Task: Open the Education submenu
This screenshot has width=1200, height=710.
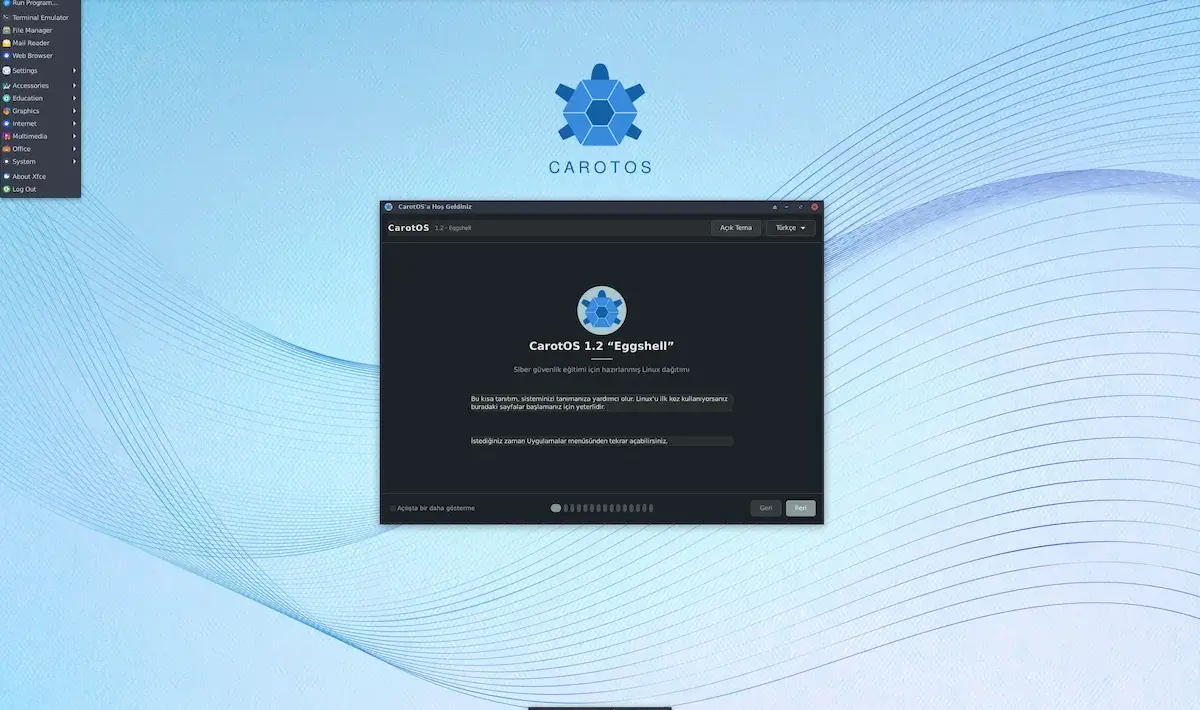Action: [40, 98]
